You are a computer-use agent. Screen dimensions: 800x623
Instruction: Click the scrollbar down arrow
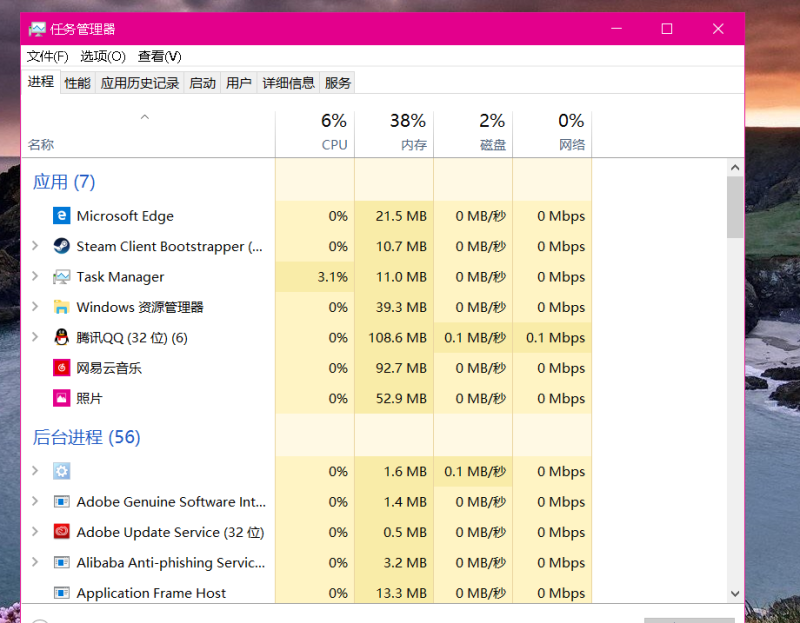(x=735, y=593)
